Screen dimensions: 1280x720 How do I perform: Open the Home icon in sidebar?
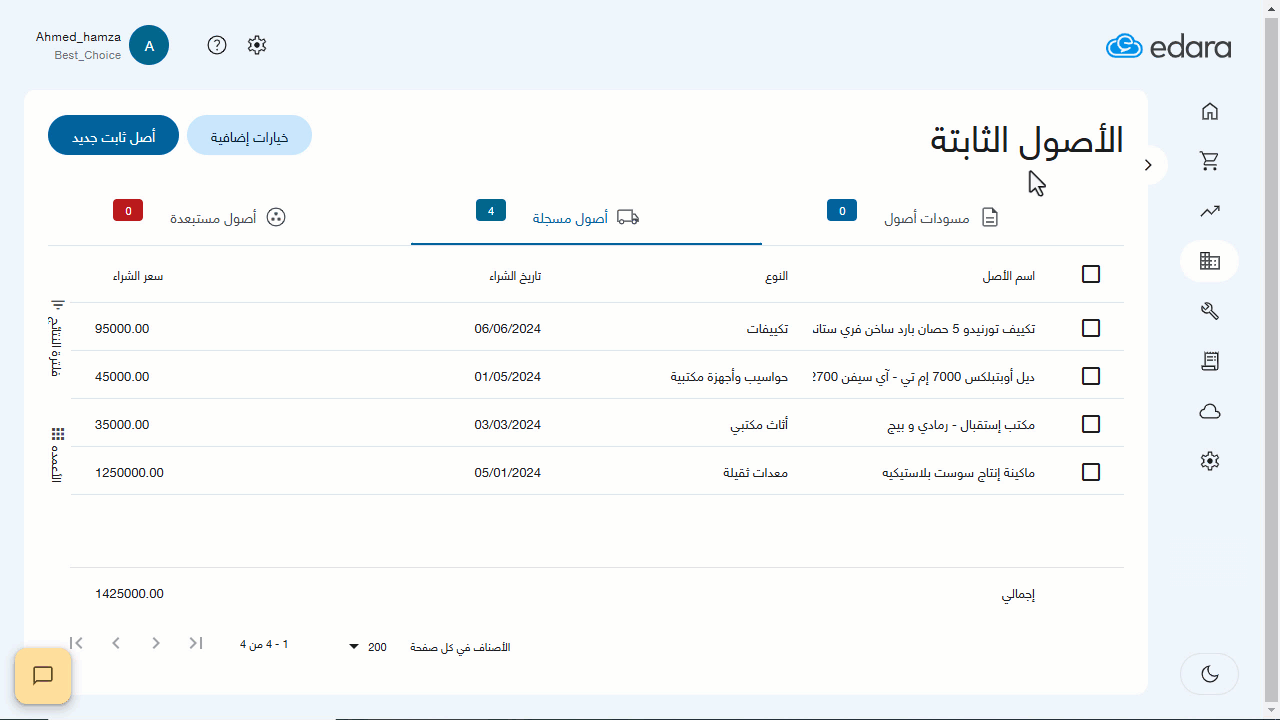pyautogui.click(x=1209, y=111)
